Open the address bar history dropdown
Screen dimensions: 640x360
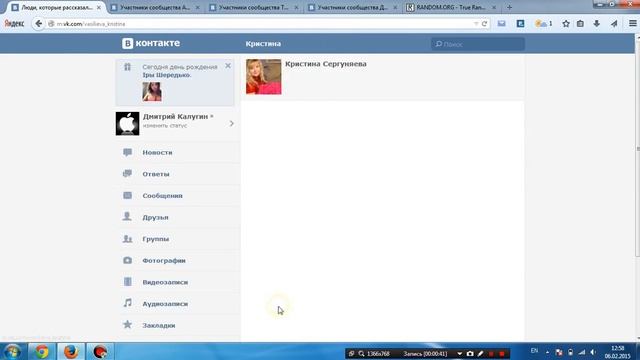(x=476, y=24)
